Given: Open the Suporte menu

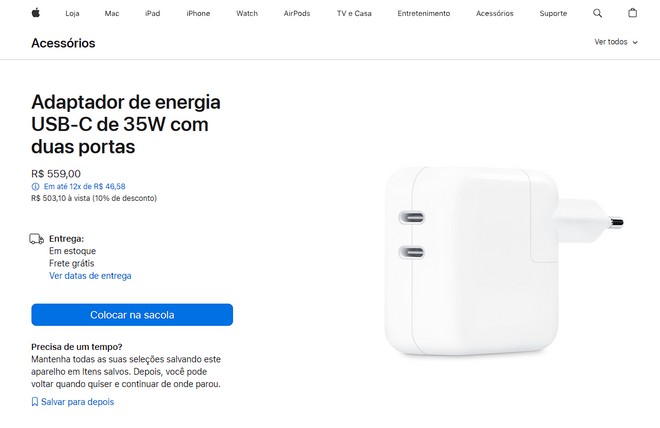Looking at the screenshot, I should pyautogui.click(x=553, y=13).
